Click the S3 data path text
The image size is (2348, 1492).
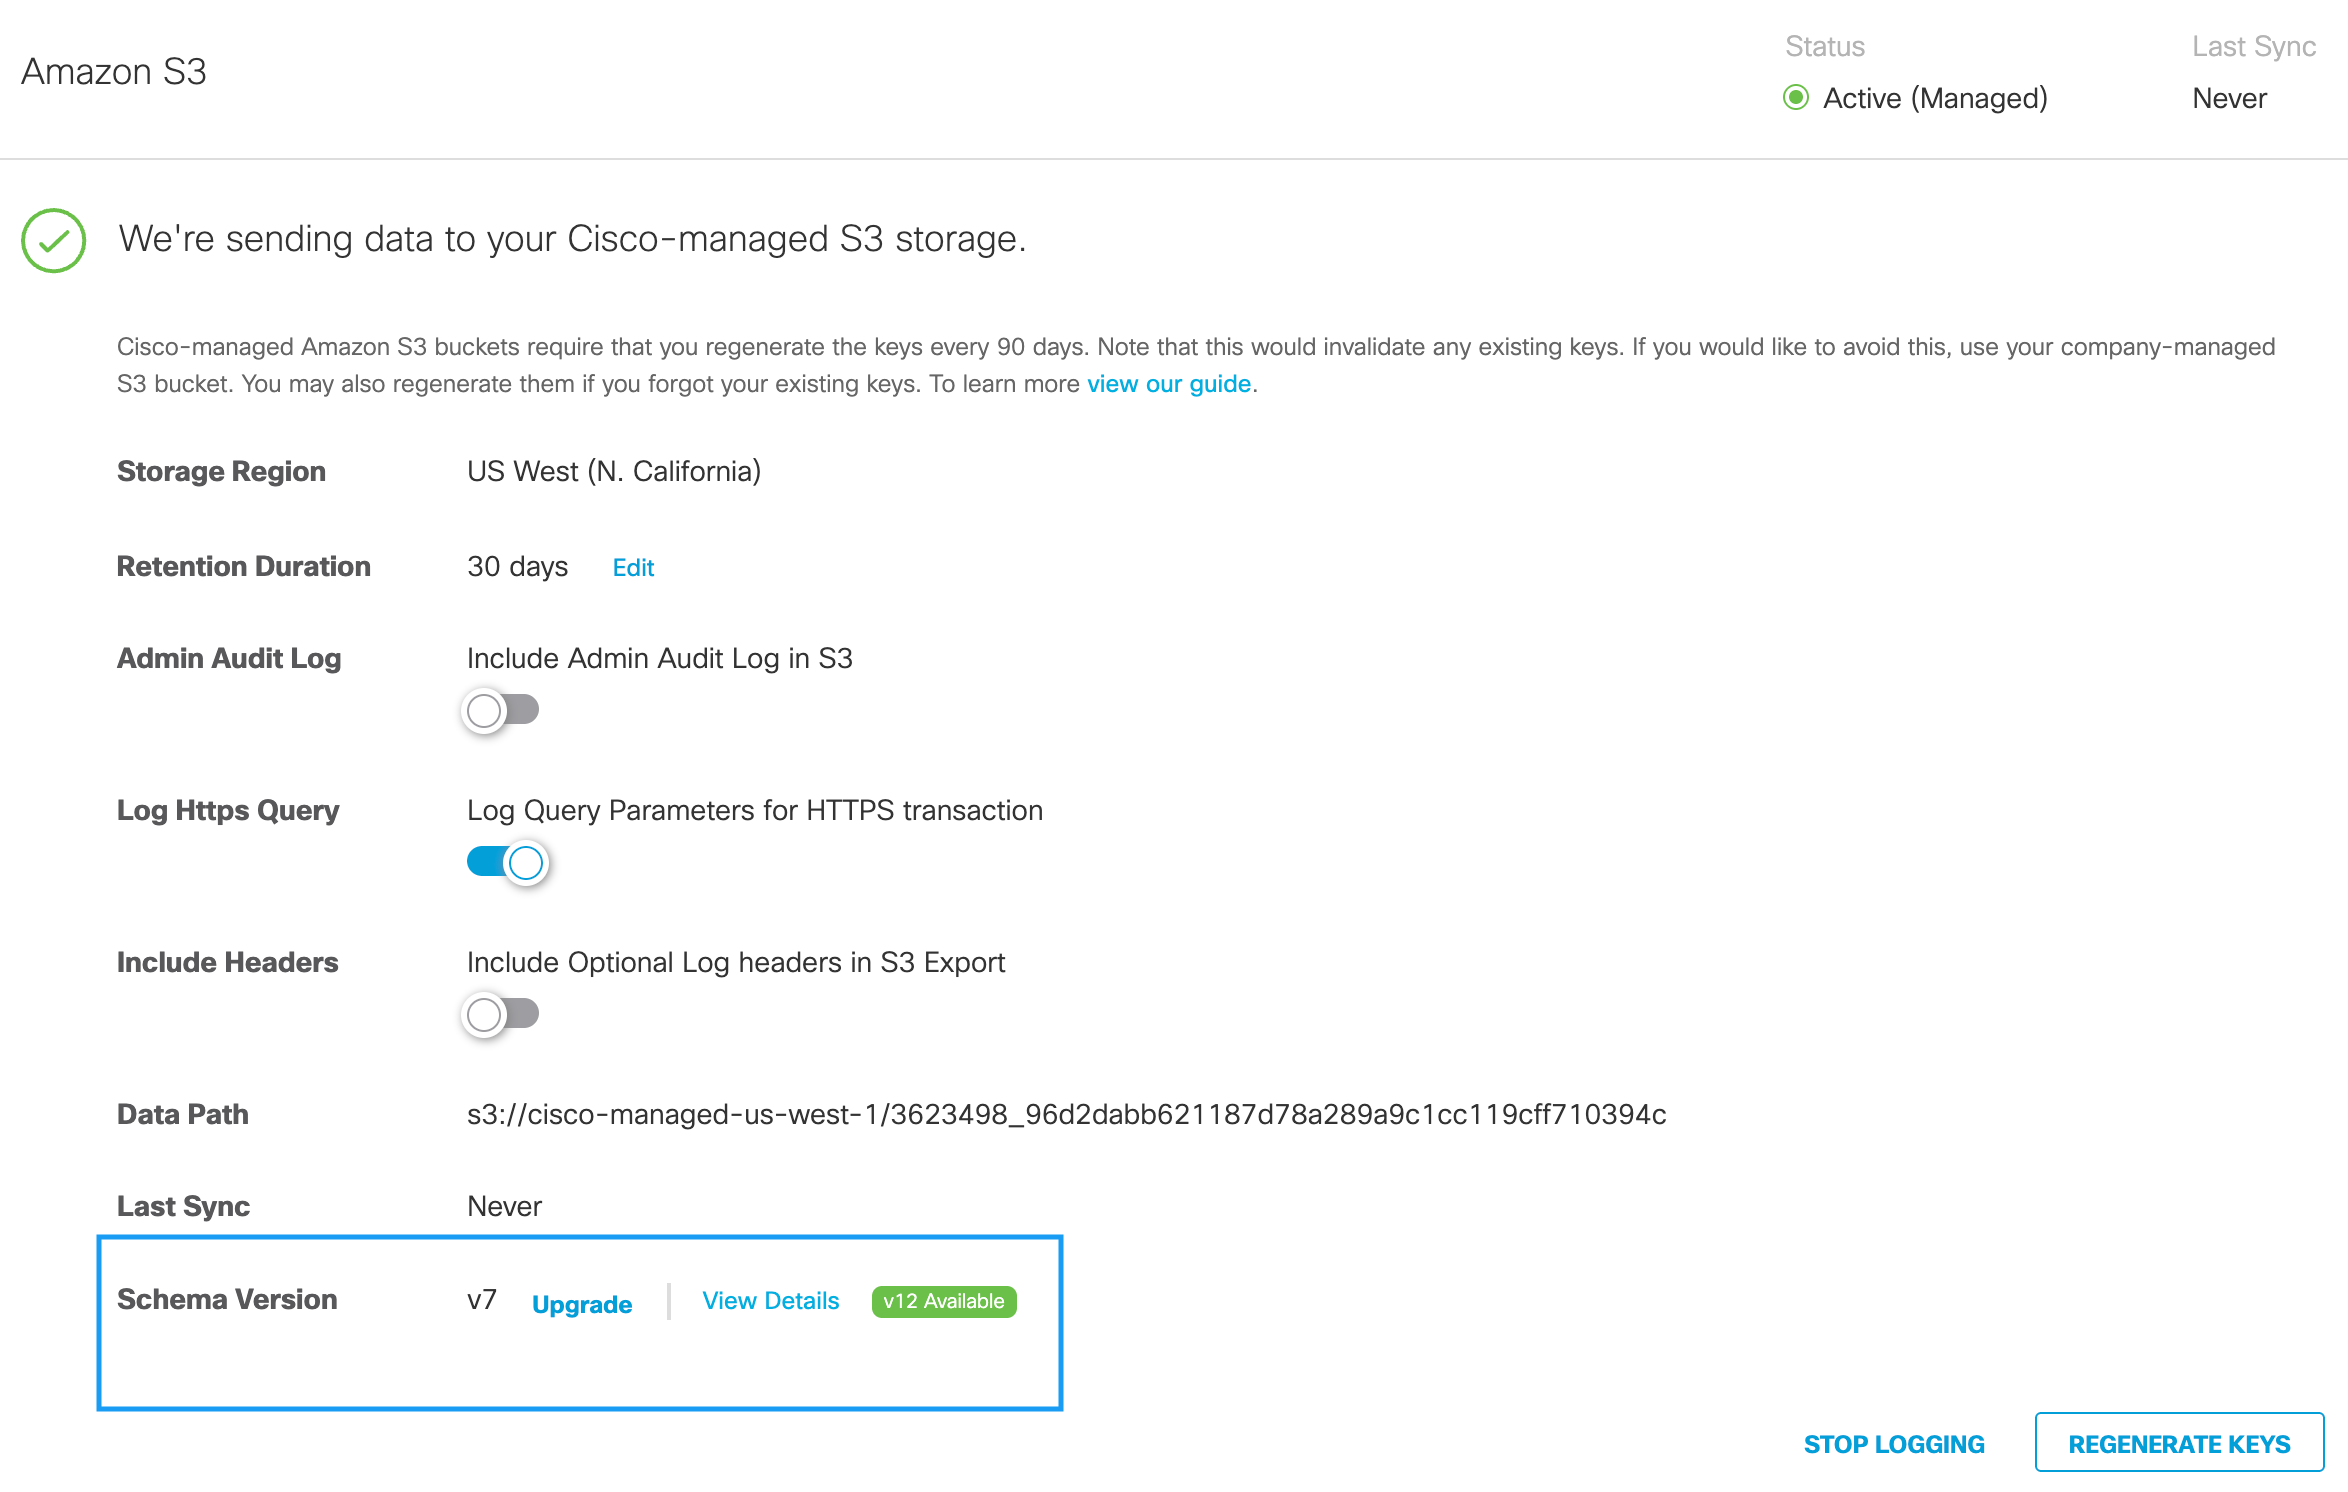[1066, 1114]
